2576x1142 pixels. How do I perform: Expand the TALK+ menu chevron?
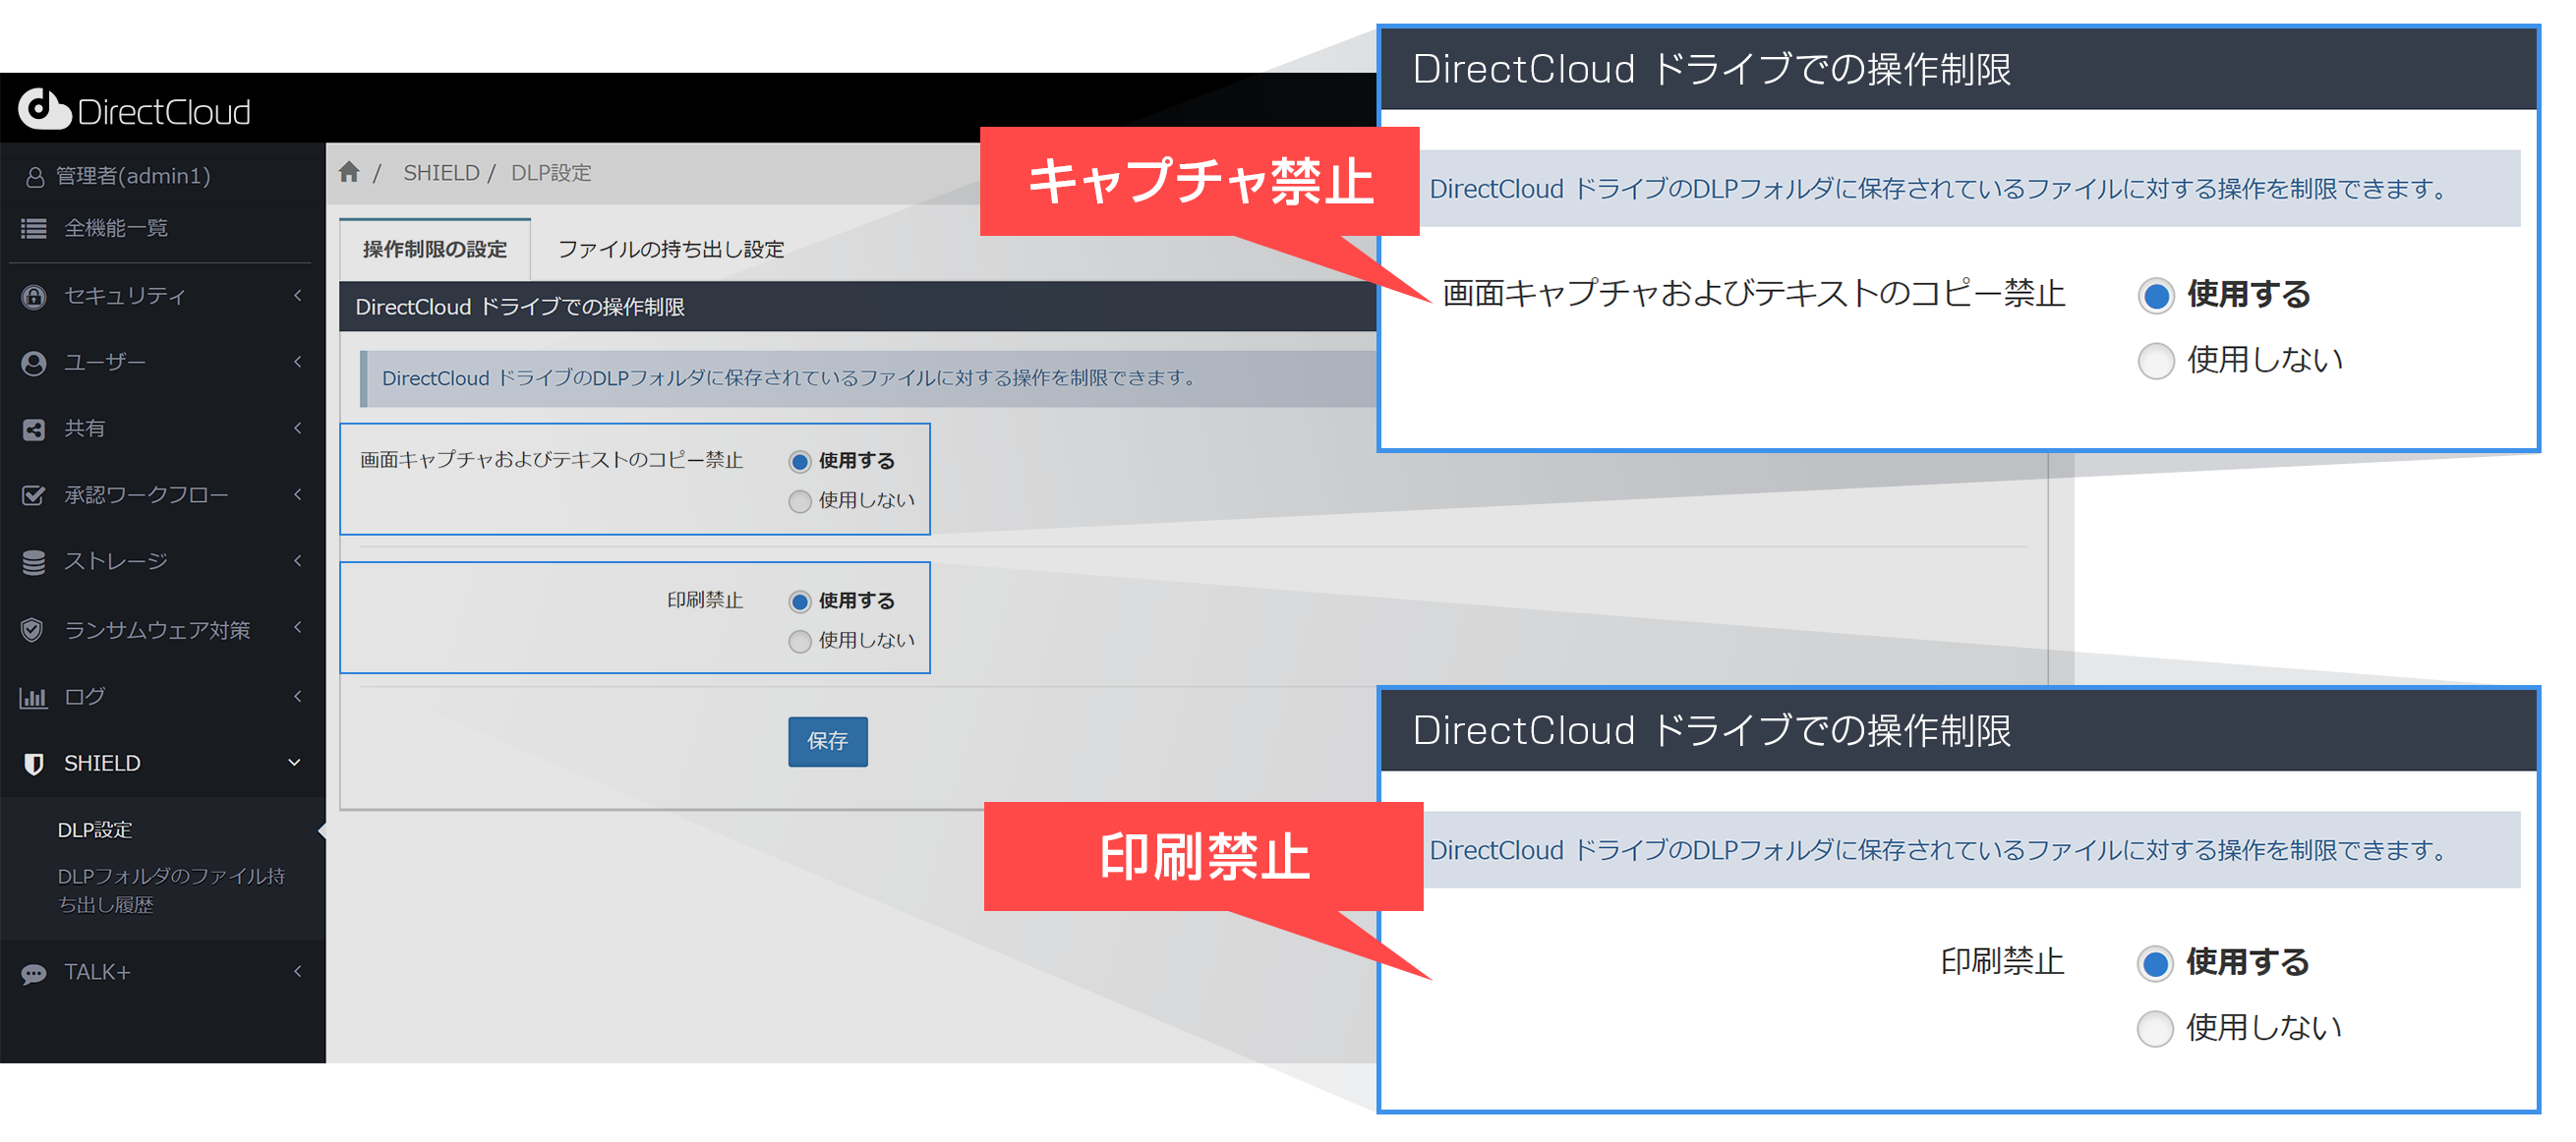(297, 971)
